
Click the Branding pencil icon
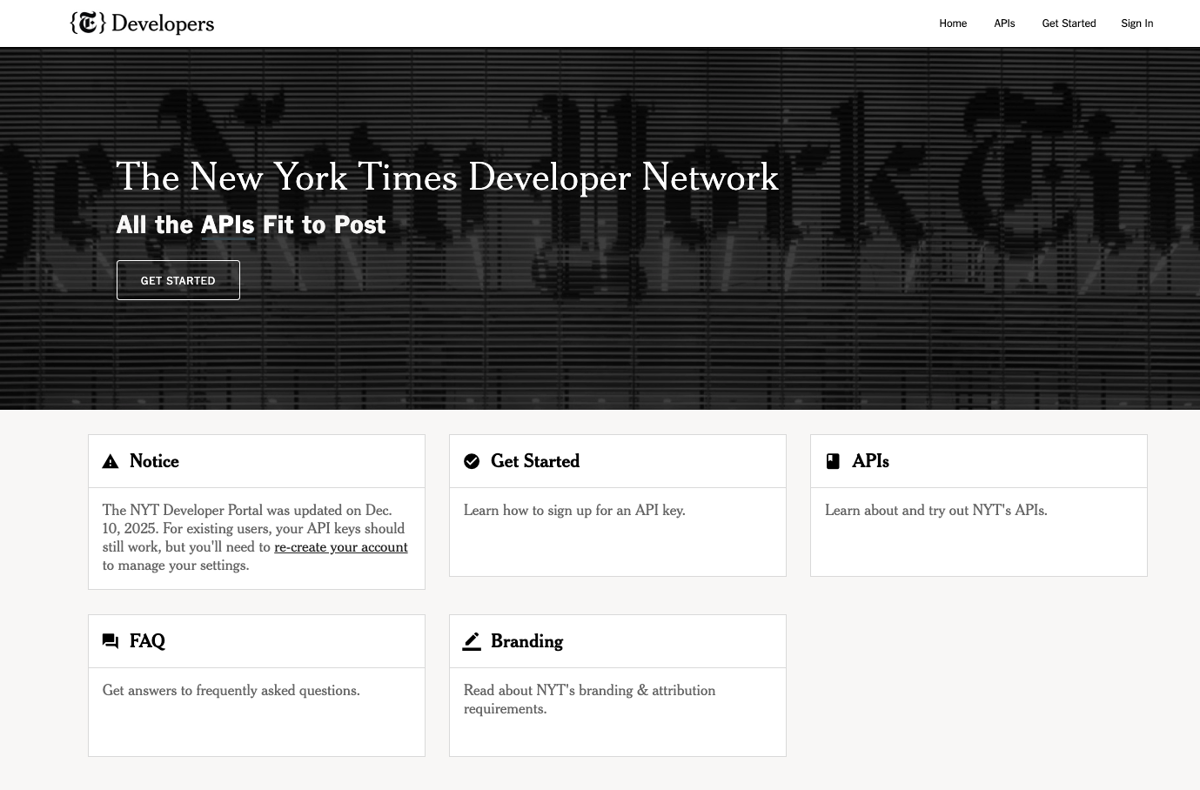472,641
